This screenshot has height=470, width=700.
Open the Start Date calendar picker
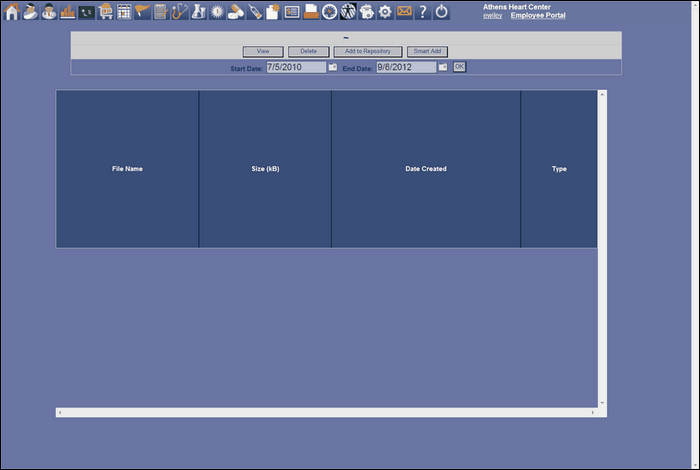(333, 67)
